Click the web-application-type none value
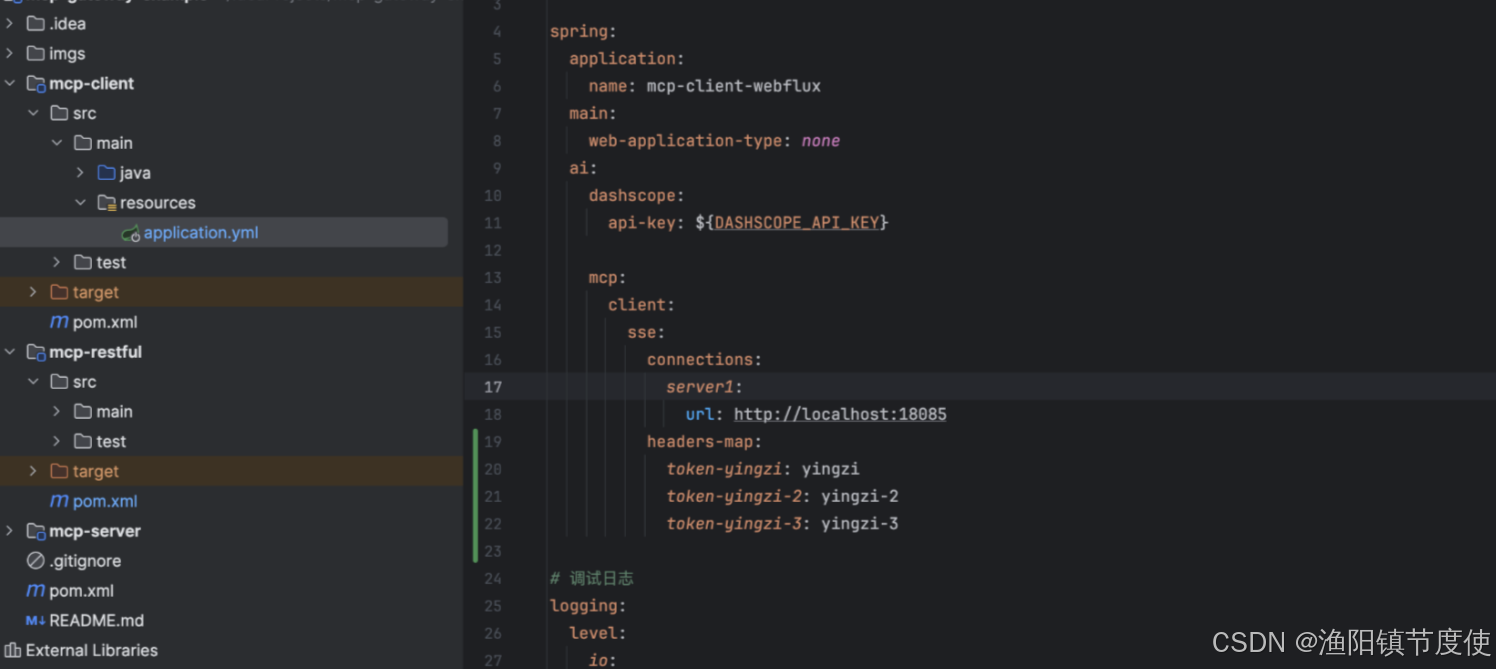1496x669 pixels. click(x=820, y=141)
